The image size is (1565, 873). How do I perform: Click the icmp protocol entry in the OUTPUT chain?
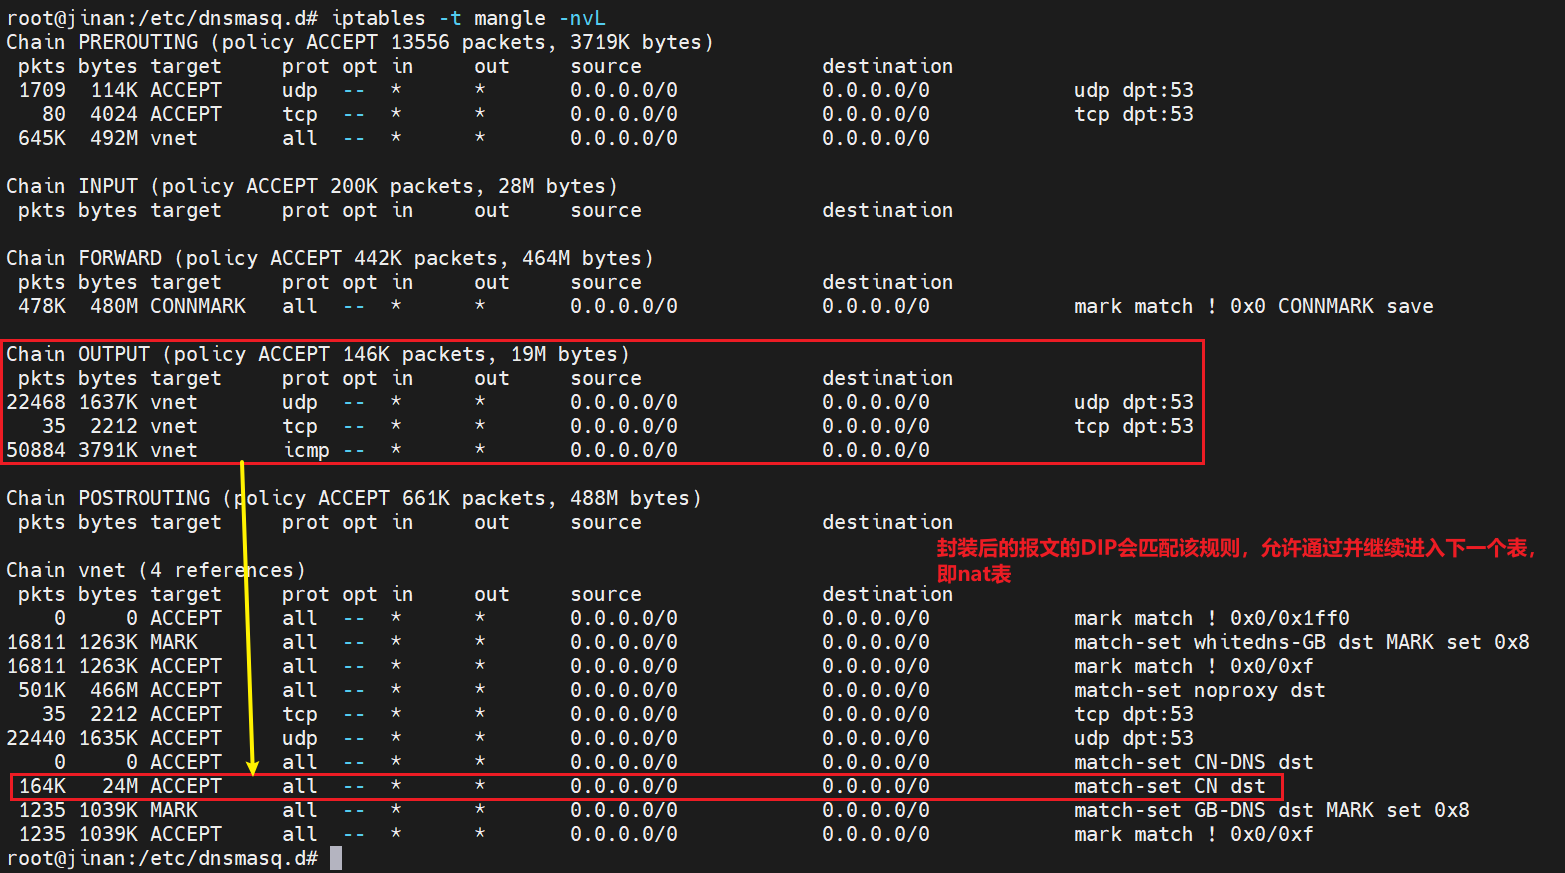306,450
